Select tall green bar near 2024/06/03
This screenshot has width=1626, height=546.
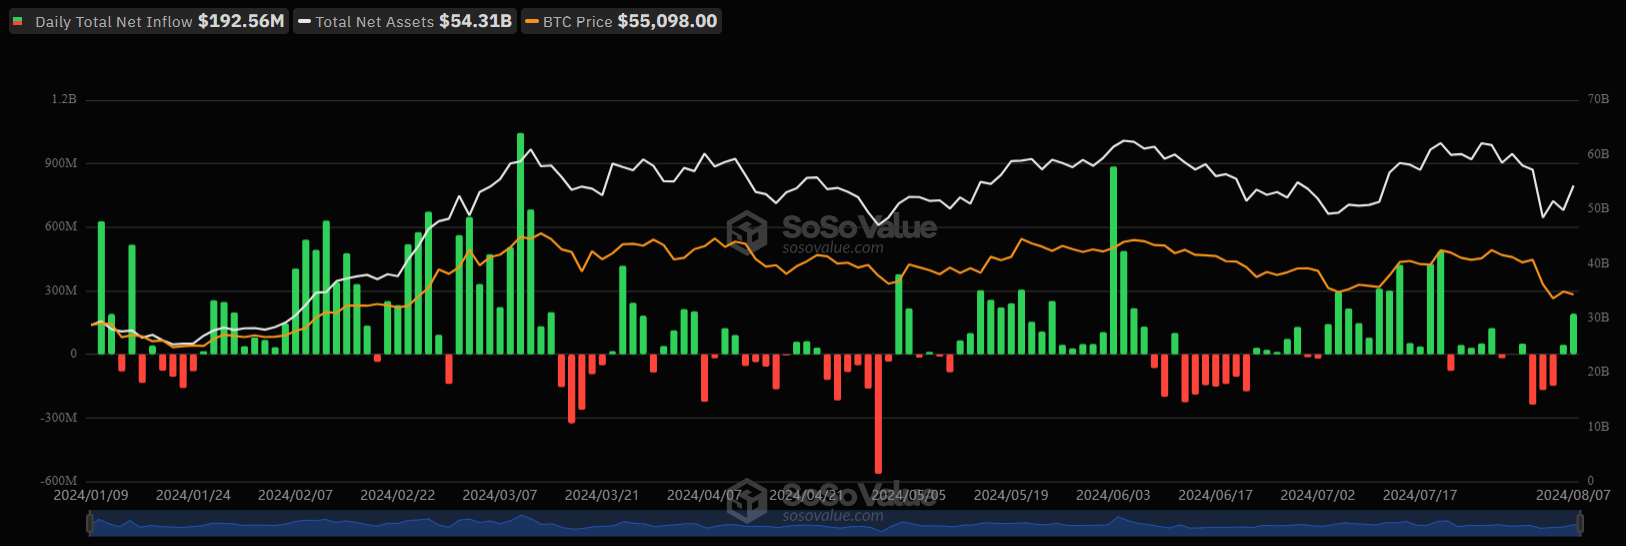[1113, 260]
